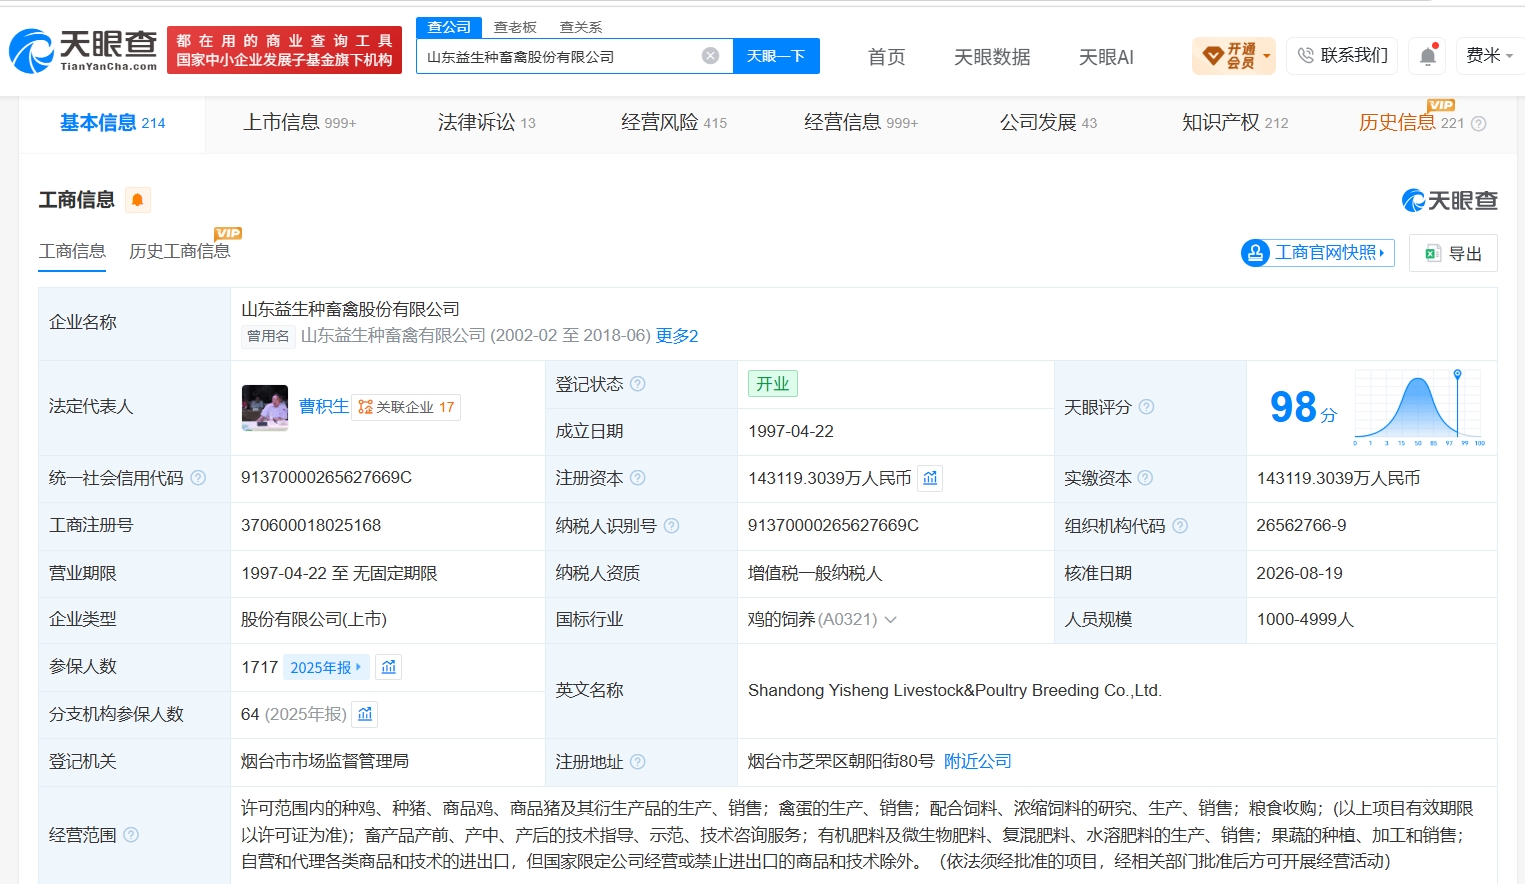Viewport: 1525px width, 884px height.
Task: Click the help icon beside 历史信息 tab
Action: click(x=1479, y=124)
